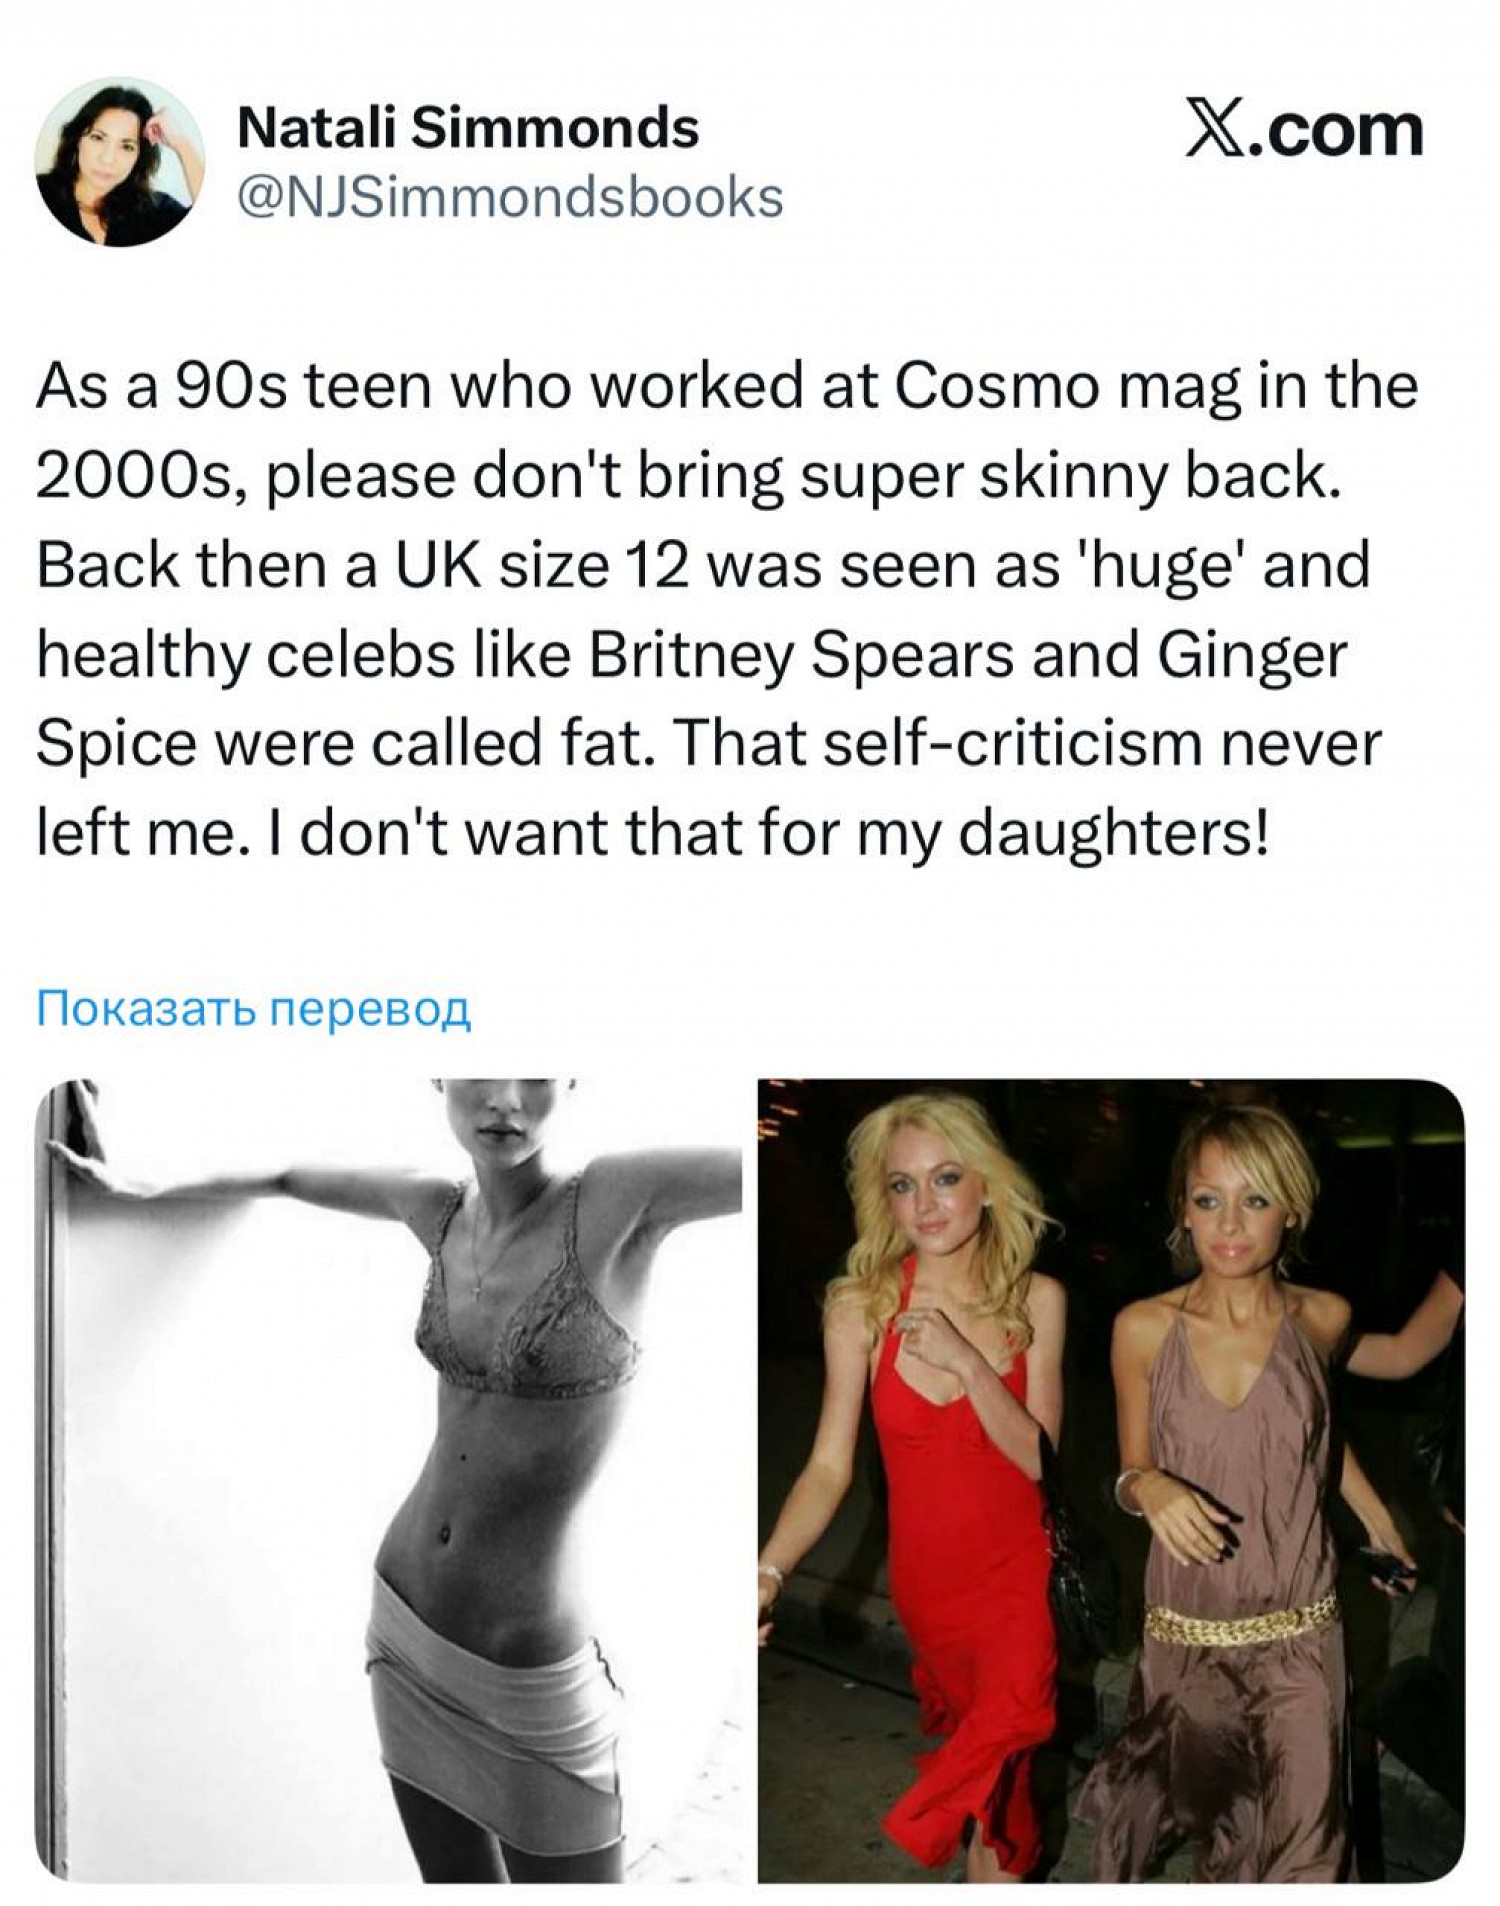
Task: Click the display name Natali Simmonds
Action: (x=468, y=129)
